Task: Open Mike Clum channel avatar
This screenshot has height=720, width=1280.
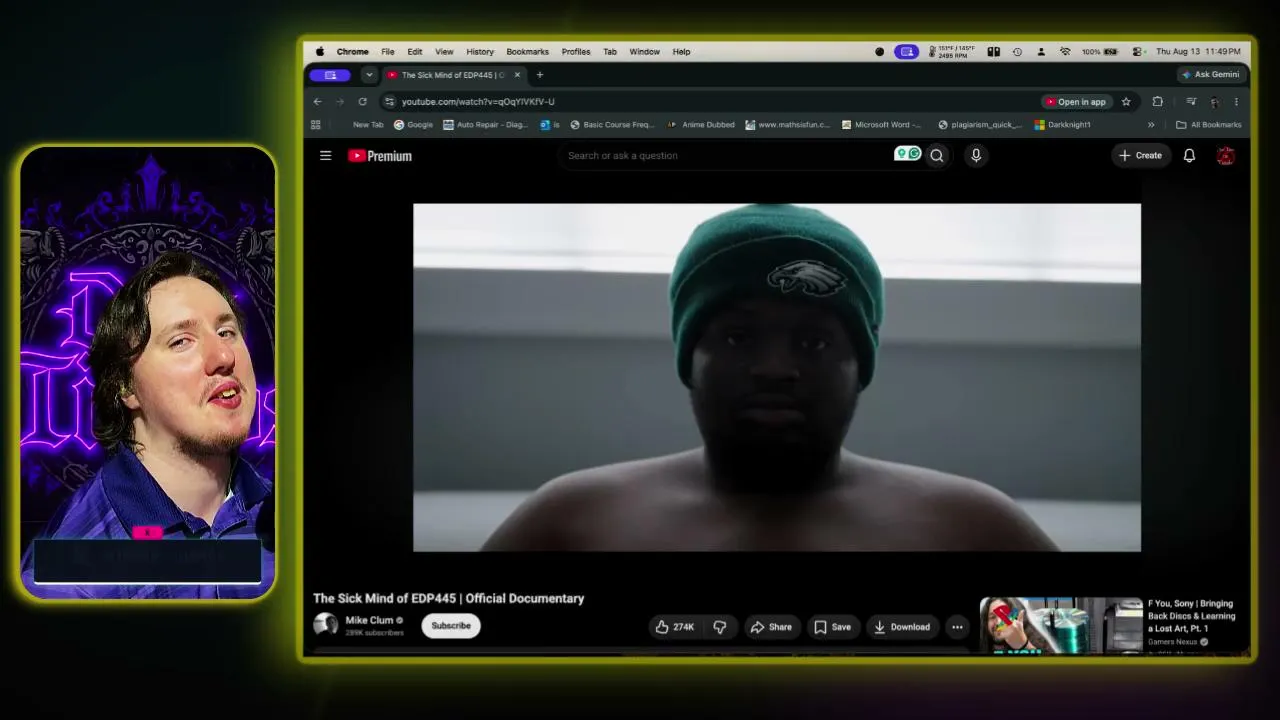Action: tap(325, 626)
